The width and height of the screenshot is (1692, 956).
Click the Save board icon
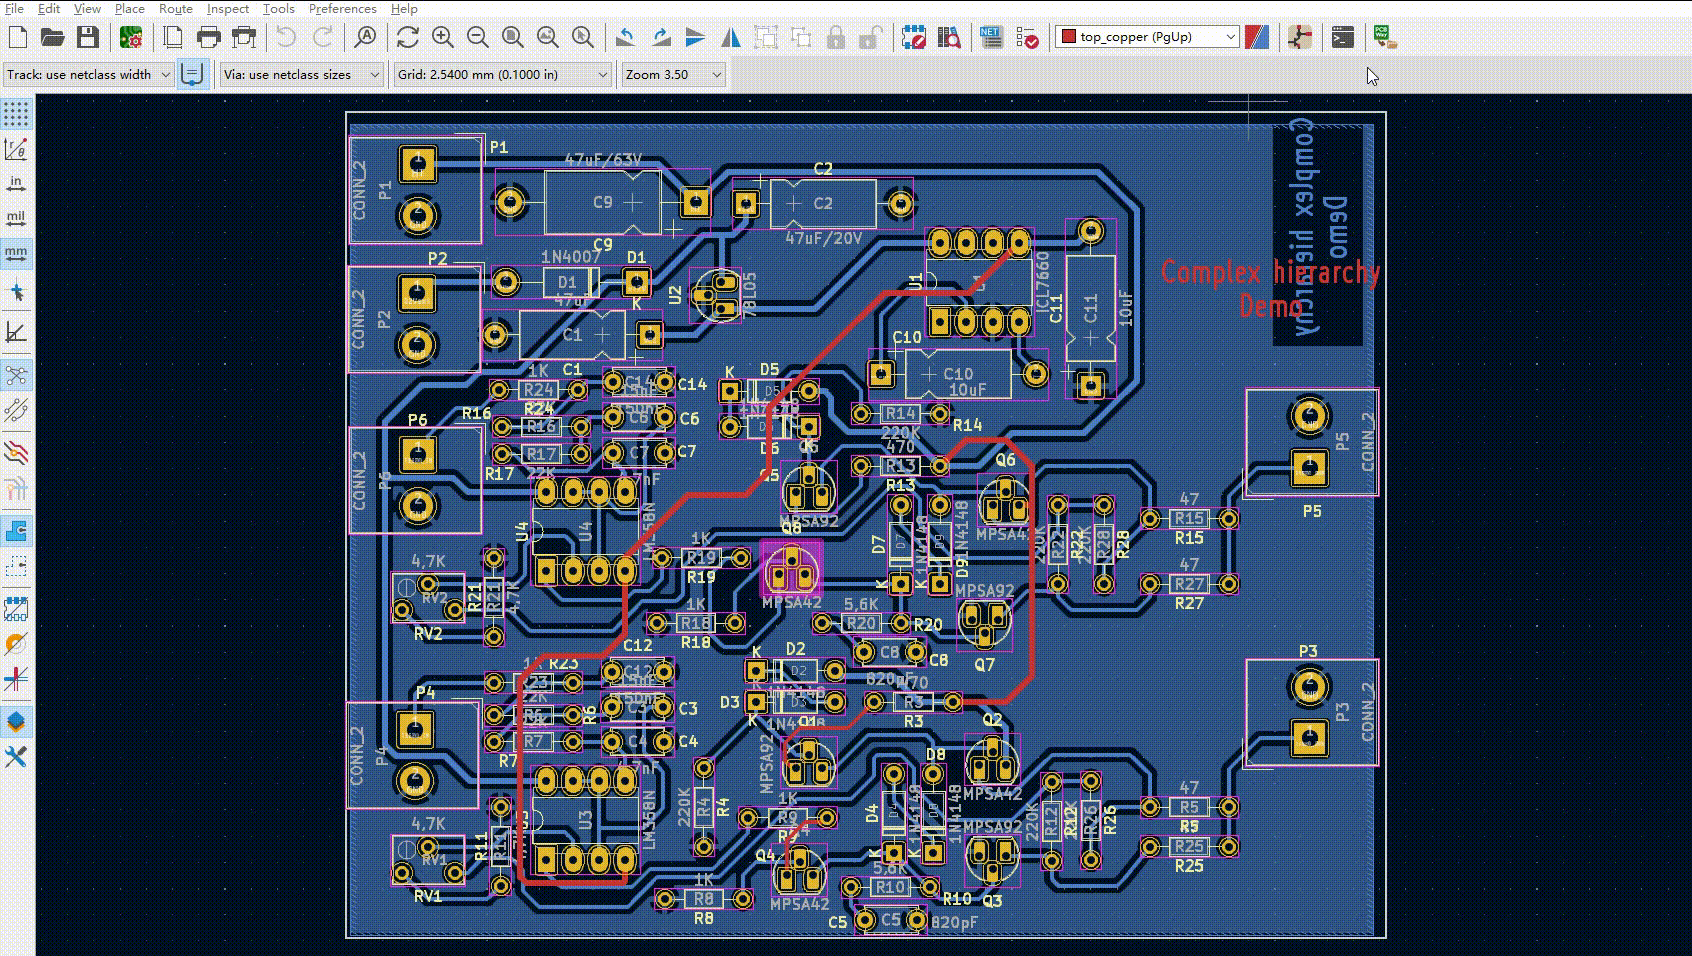(88, 38)
